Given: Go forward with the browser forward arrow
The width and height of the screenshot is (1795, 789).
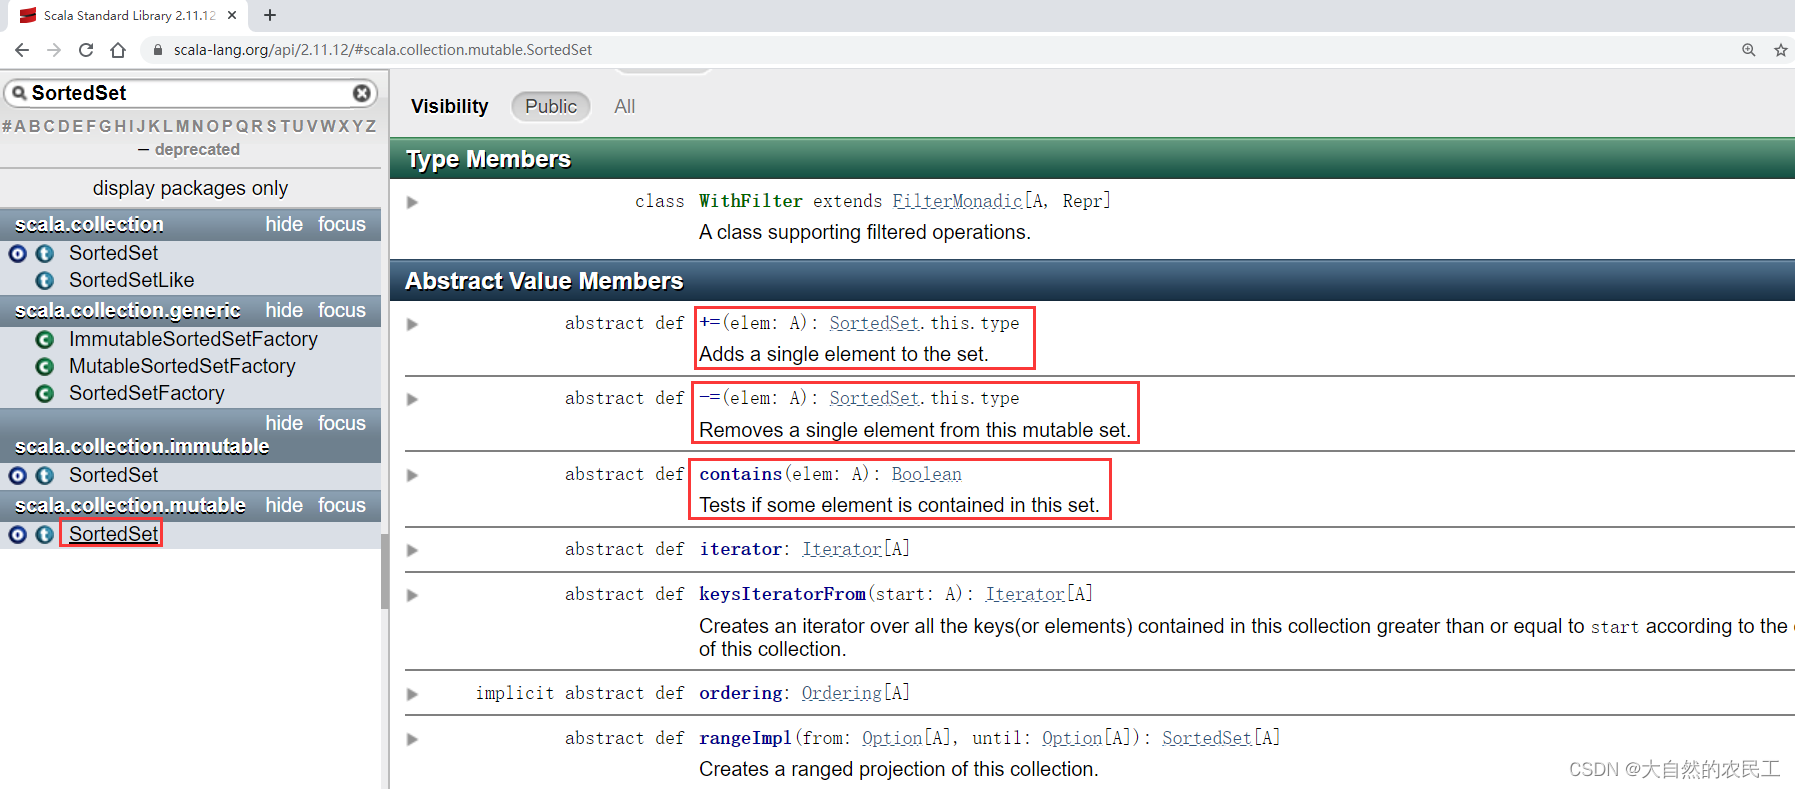Looking at the screenshot, I should pyautogui.click(x=54, y=50).
